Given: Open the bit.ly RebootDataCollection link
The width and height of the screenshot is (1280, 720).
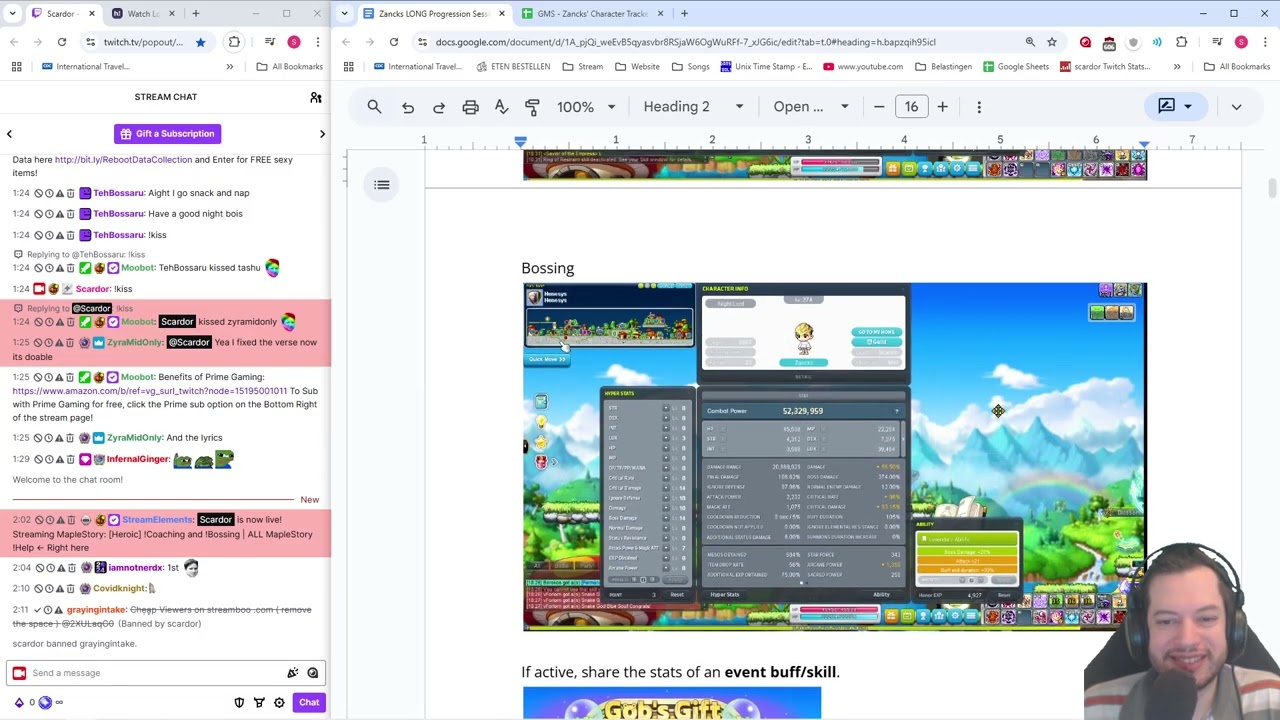Looking at the screenshot, I should pos(123,160).
